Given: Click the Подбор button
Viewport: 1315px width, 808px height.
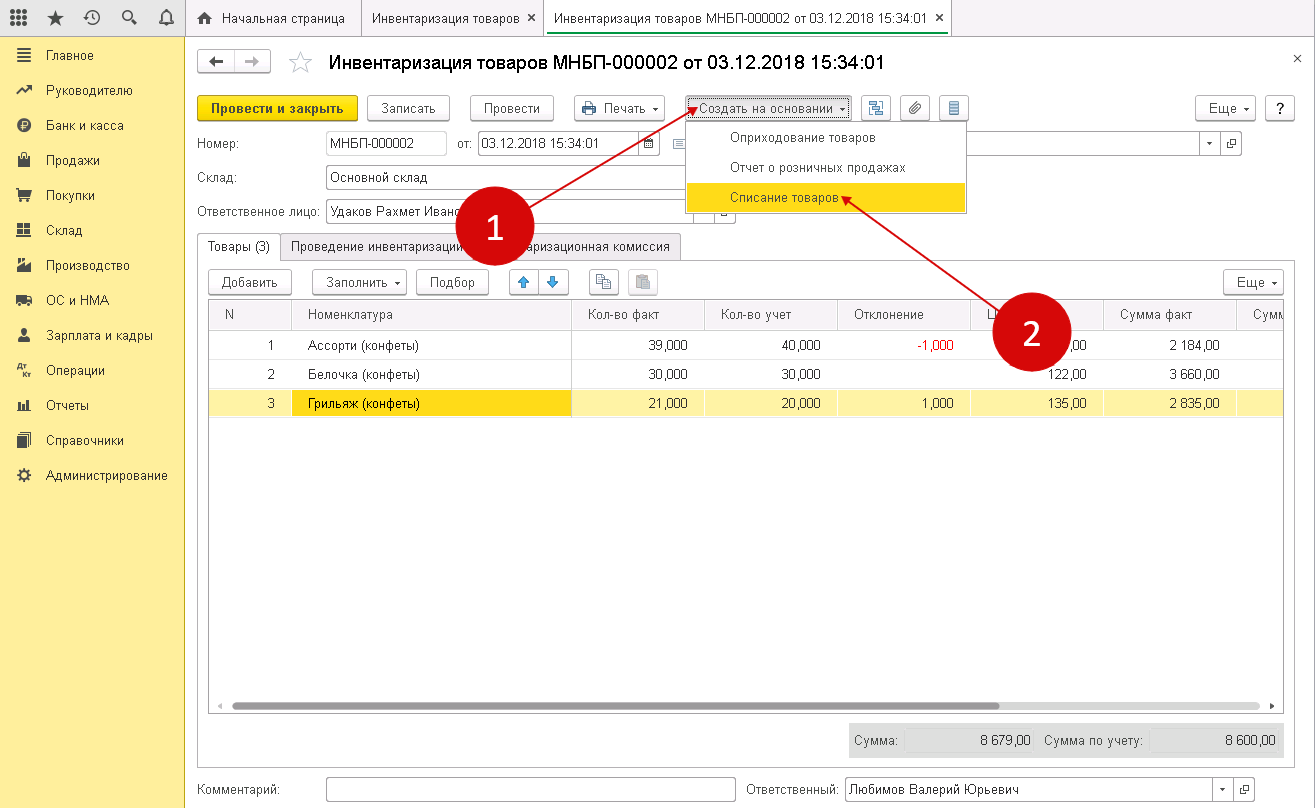Looking at the screenshot, I should coord(452,282).
